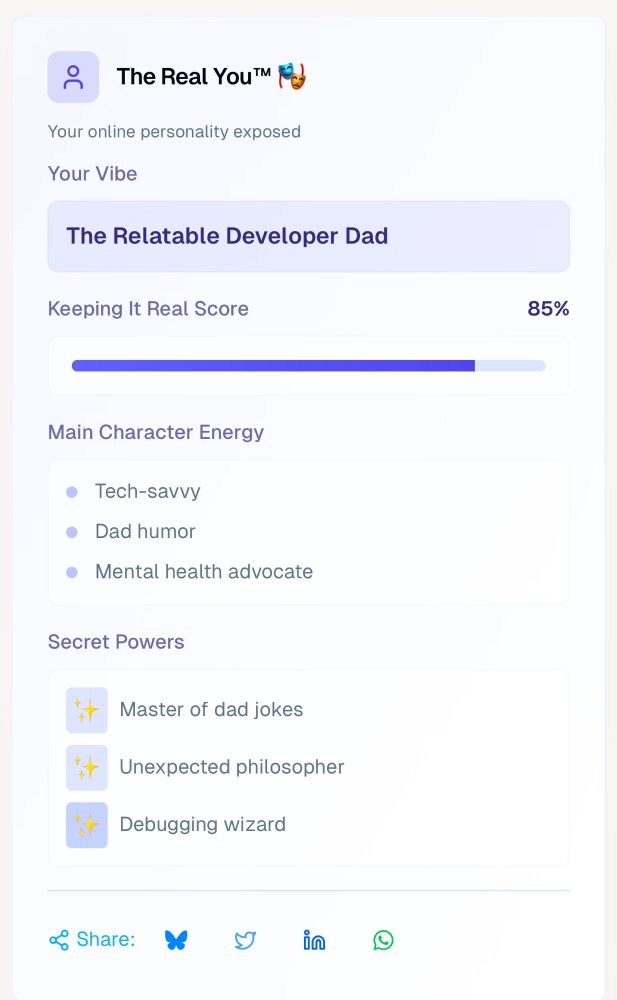The image size is (617, 1000).
Task: Expand The Relatable Developer Dad vibe card
Action: 308,236
